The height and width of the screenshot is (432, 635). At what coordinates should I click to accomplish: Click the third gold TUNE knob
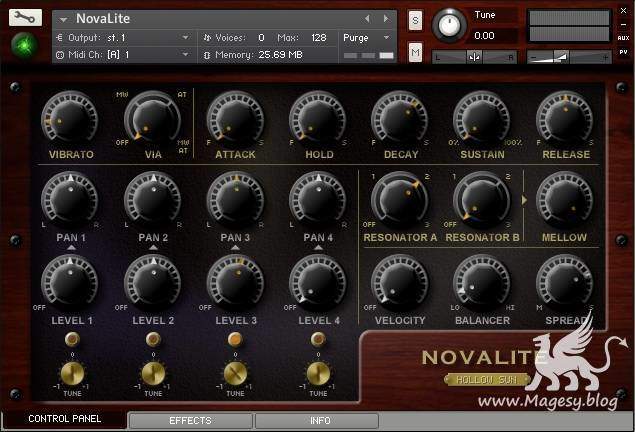[x=235, y=373]
